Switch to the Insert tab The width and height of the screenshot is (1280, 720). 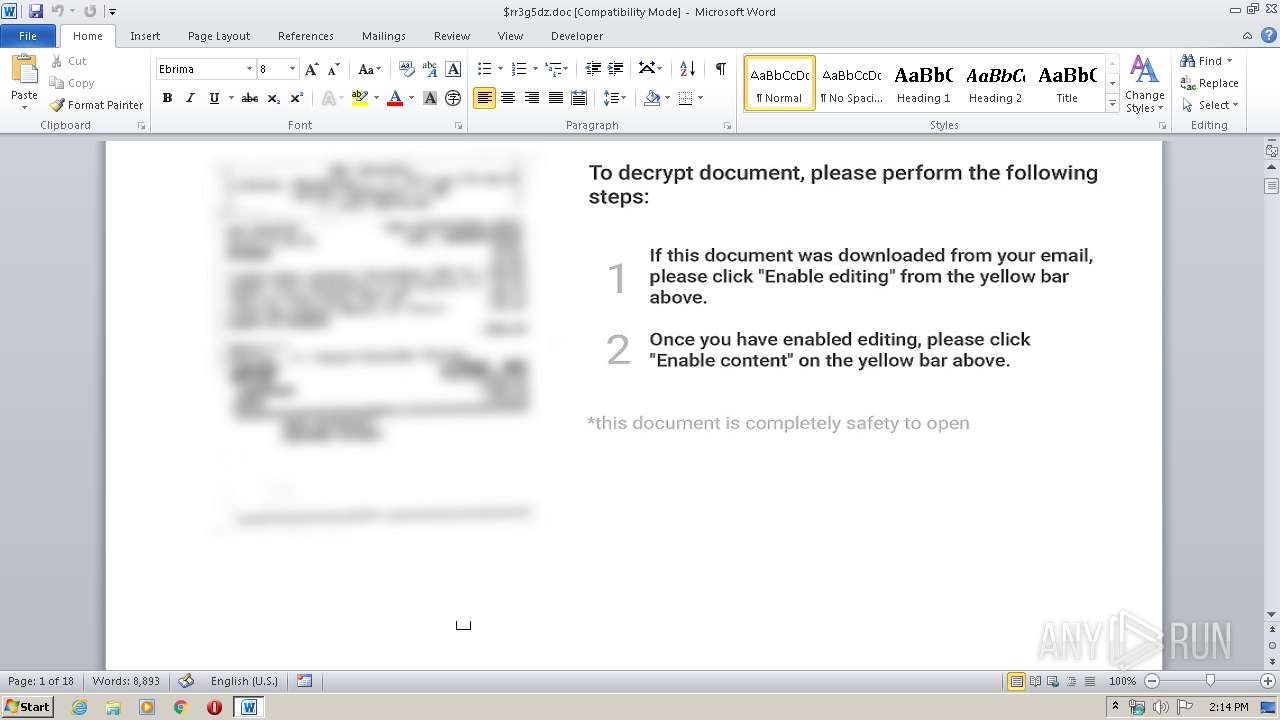tap(145, 36)
